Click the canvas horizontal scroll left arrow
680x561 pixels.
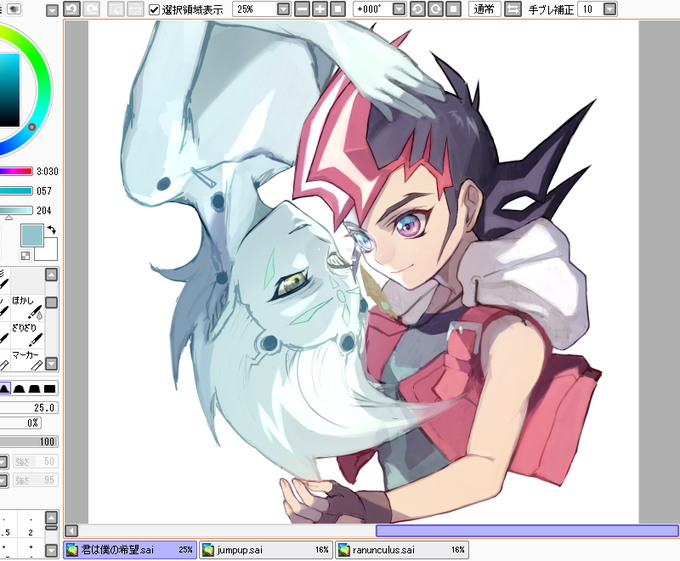tap(72, 531)
